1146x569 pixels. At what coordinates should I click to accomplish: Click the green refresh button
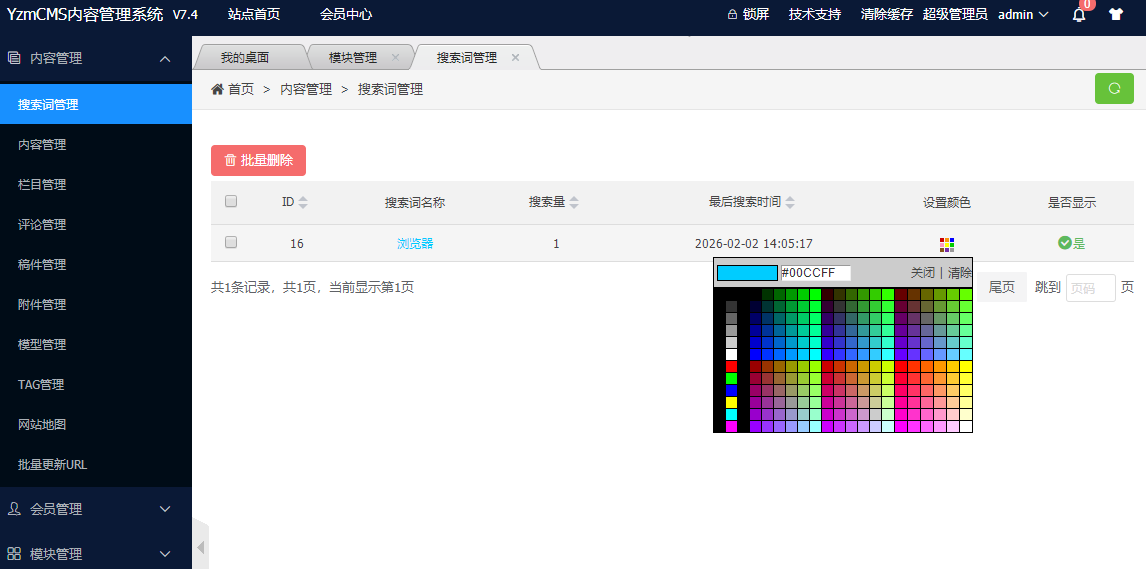point(1115,88)
